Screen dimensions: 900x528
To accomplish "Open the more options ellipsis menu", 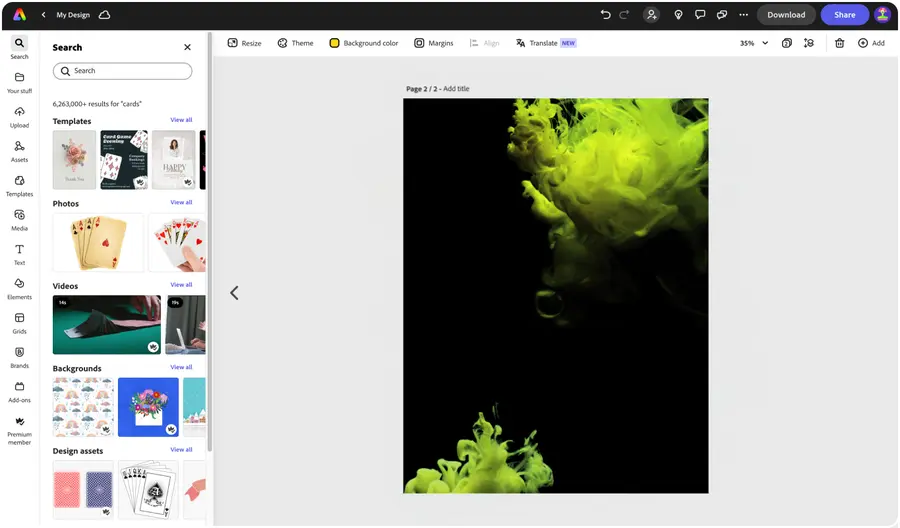I will (744, 15).
